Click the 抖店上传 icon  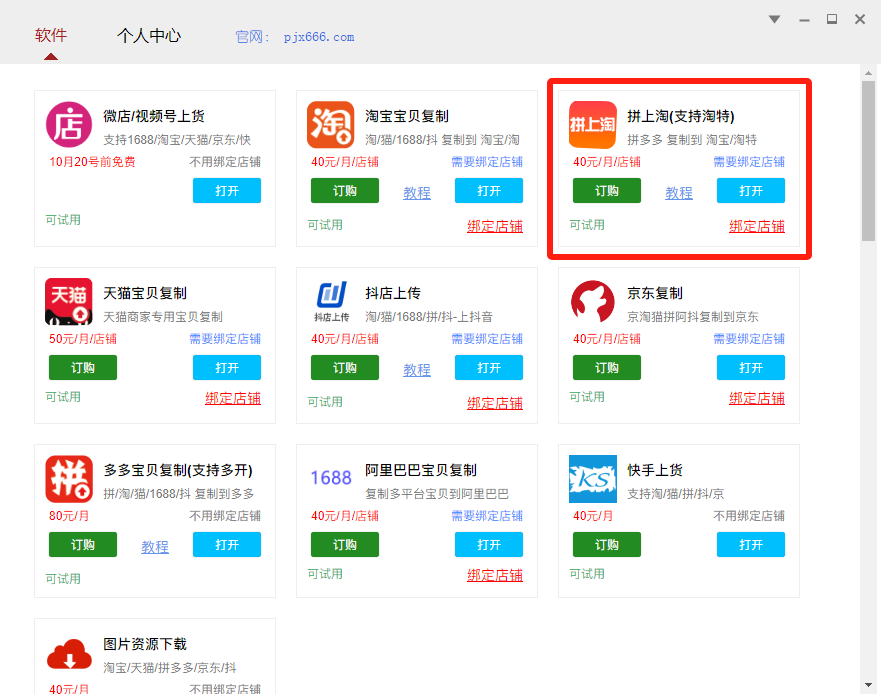coord(331,302)
